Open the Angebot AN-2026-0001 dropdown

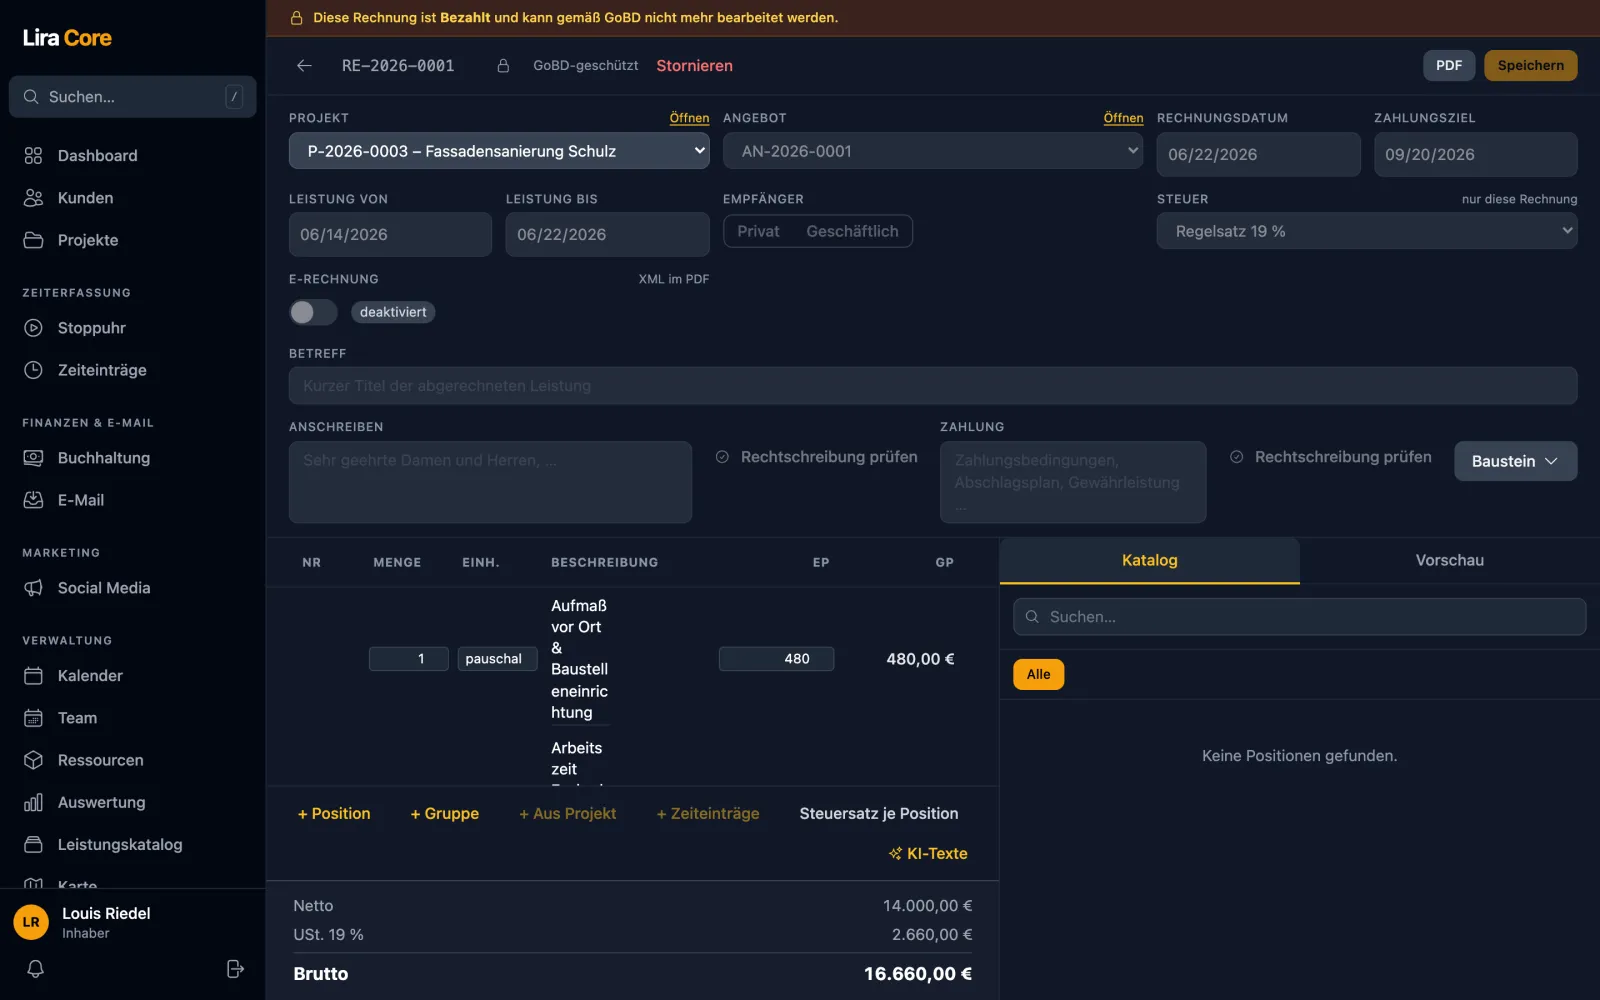(x=933, y=151)
